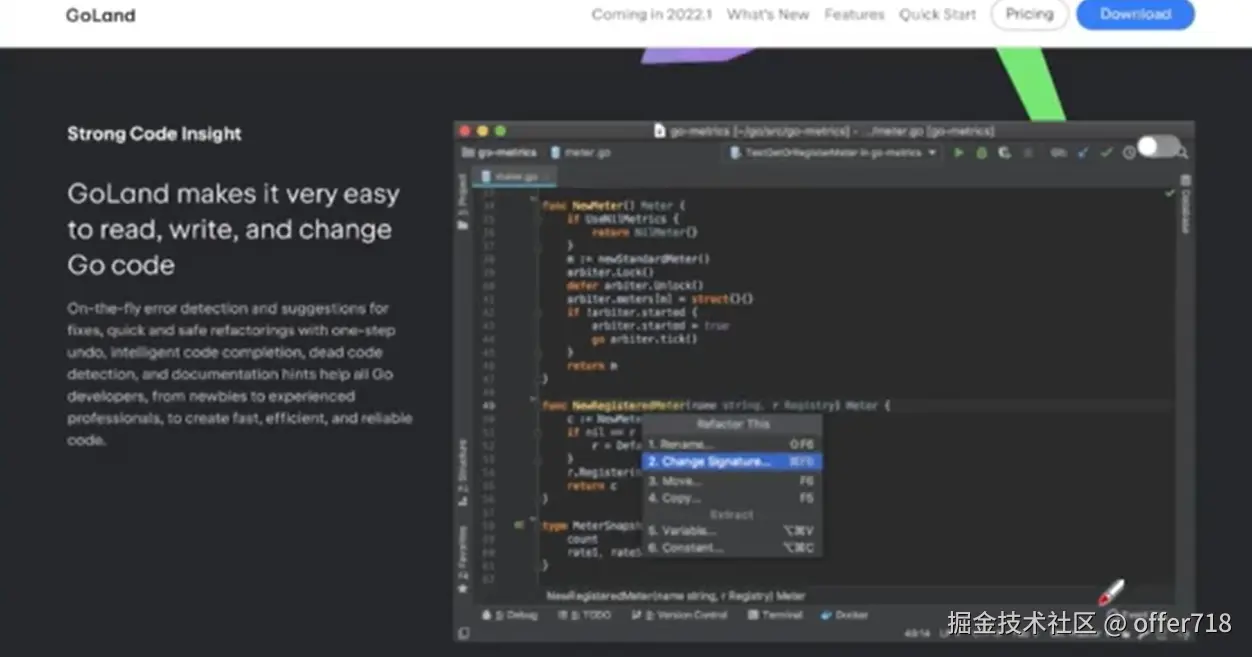Screen dimensions: 1252x657
Task: Open the TestGetOrRegisterMeter run configuration dropdown
Action: point(834,153)
